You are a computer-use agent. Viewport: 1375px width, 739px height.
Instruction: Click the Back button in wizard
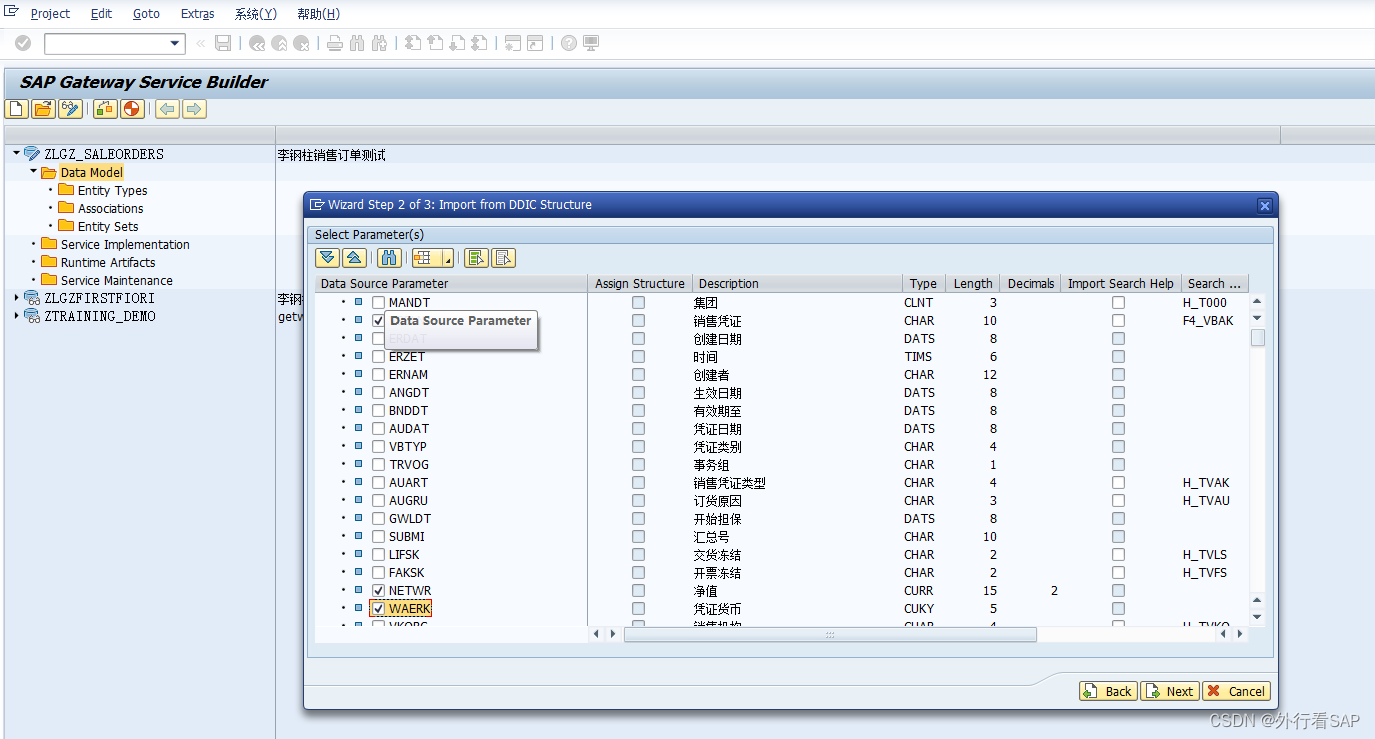[1107, 691]
